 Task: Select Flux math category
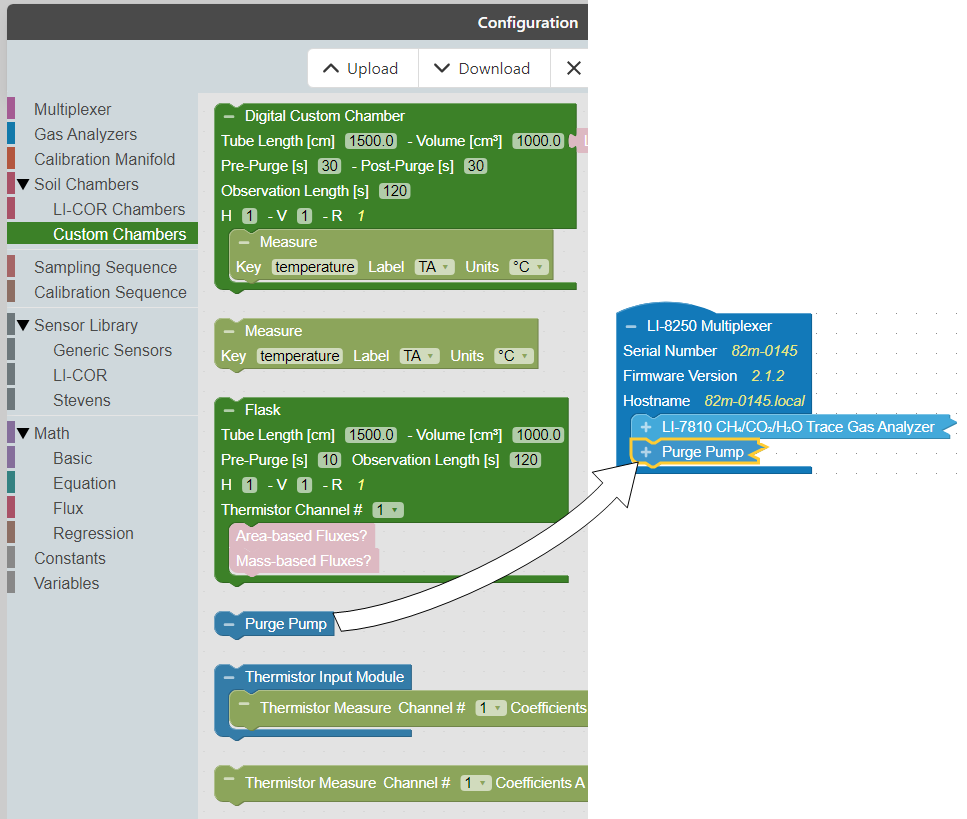pos(68,508)
